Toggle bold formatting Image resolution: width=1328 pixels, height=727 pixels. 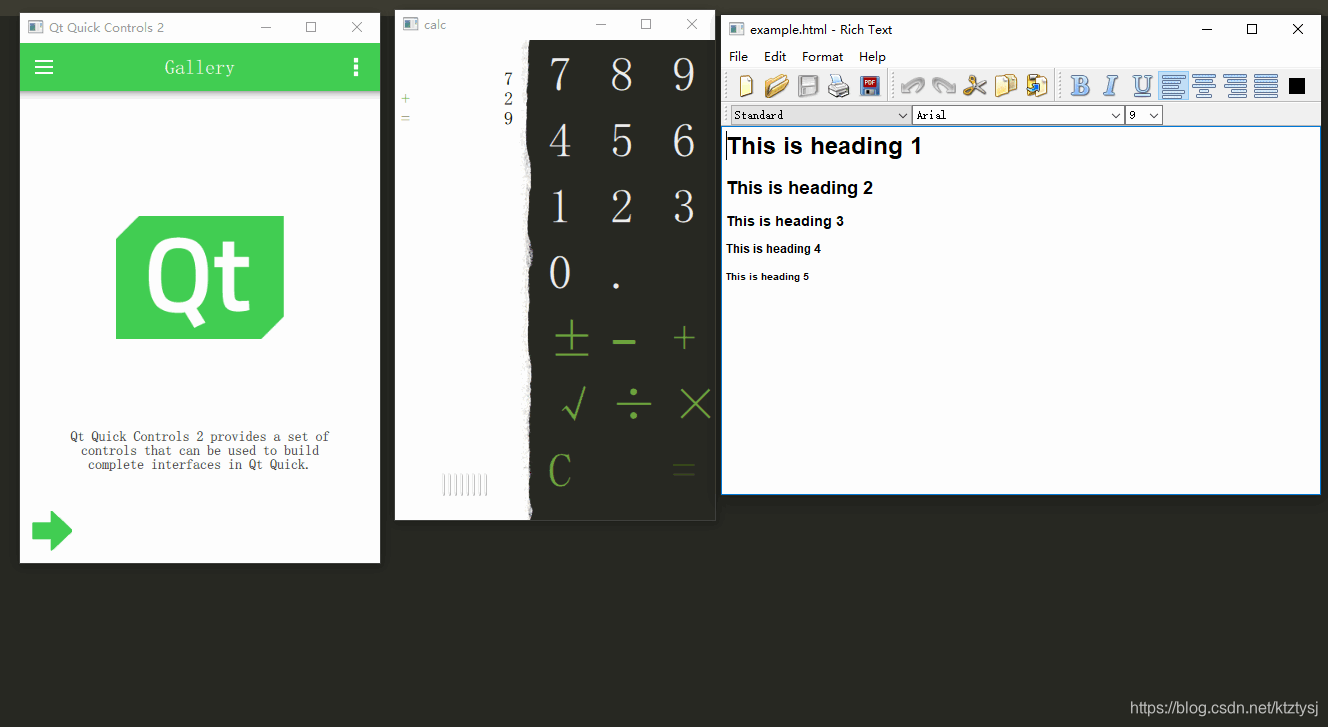1080,86
